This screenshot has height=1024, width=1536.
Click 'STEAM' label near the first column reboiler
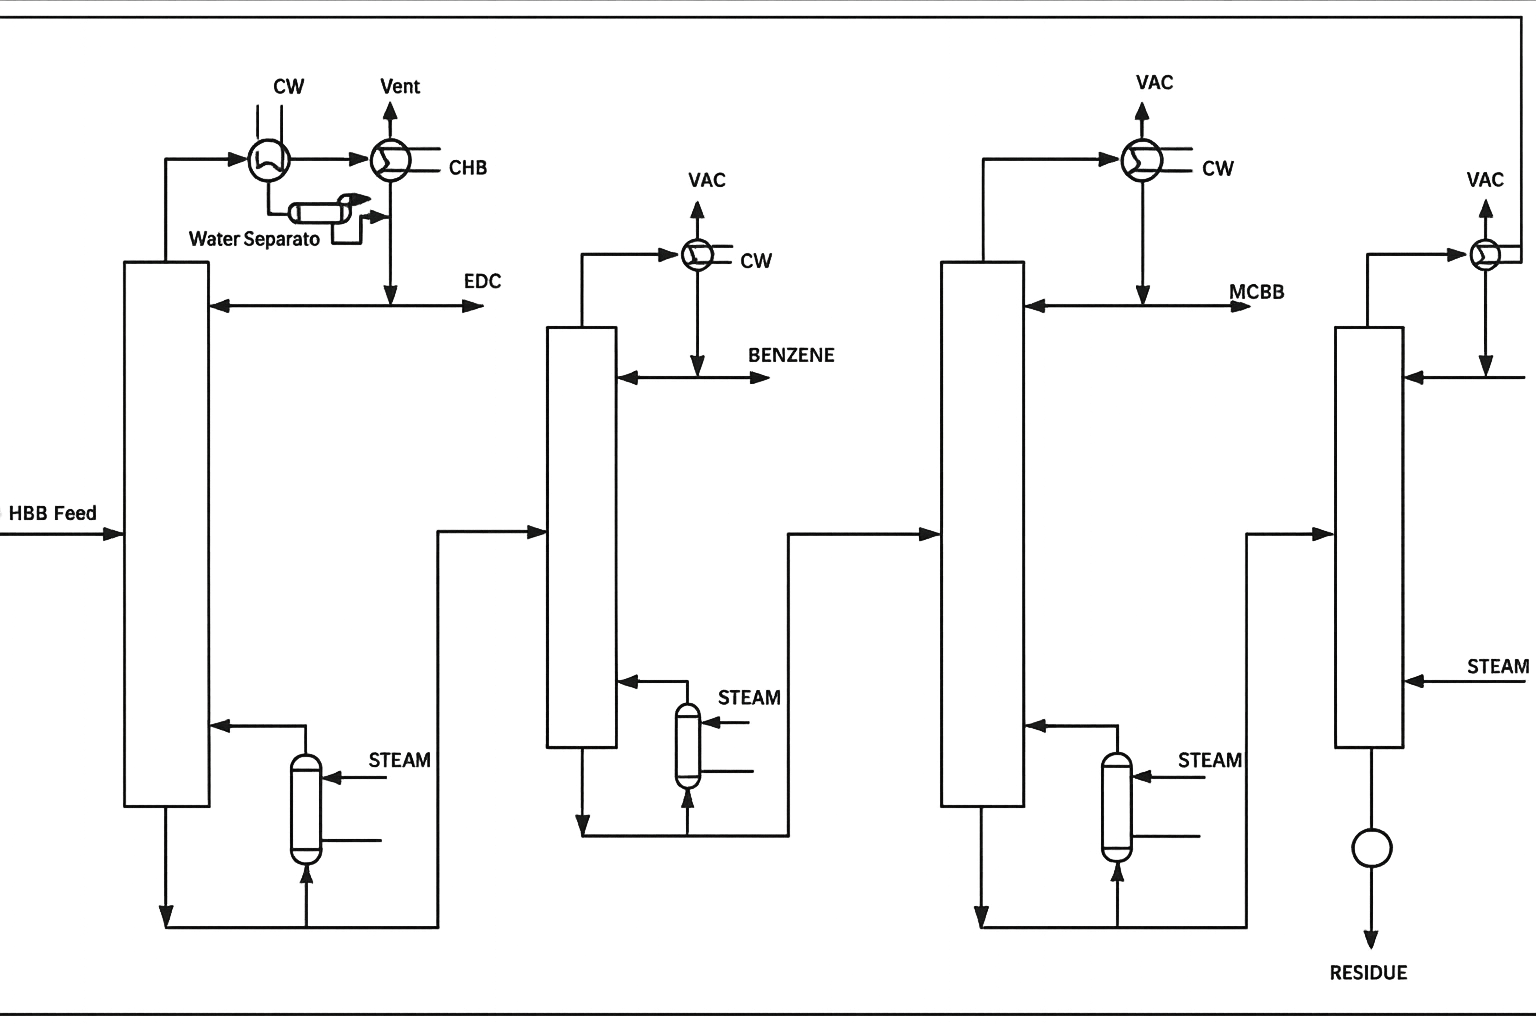[399, 760]
